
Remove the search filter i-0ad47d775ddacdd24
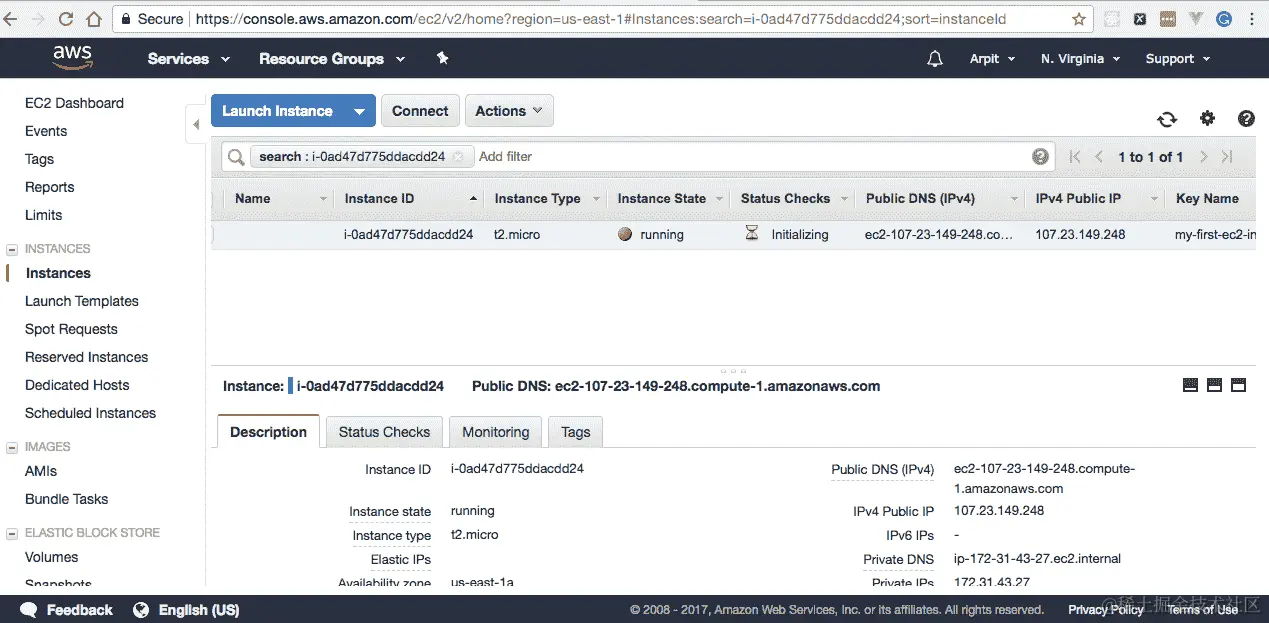point(457,157)
